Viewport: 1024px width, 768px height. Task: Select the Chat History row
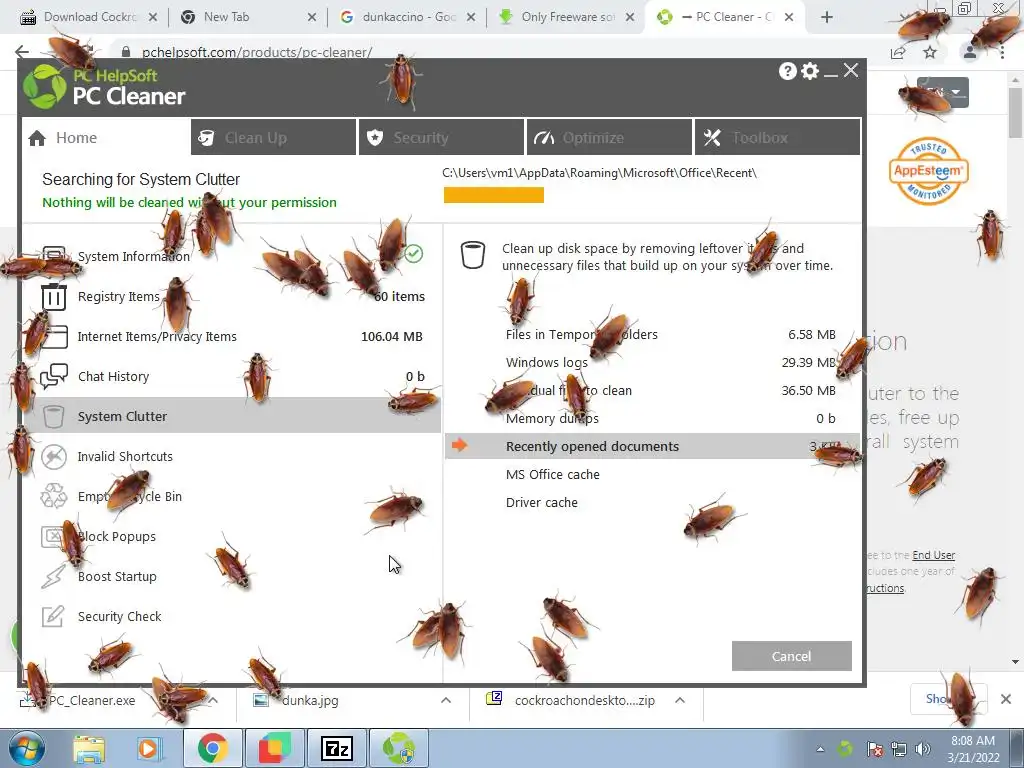(232, 376)
